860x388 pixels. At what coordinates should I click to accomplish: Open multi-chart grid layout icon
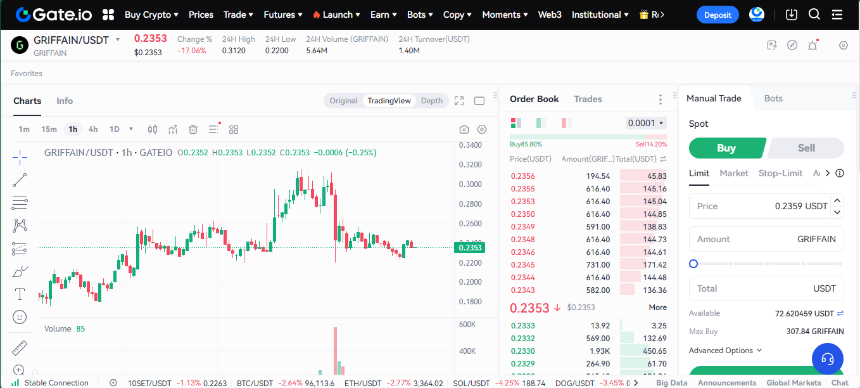[x=234, y=130]
